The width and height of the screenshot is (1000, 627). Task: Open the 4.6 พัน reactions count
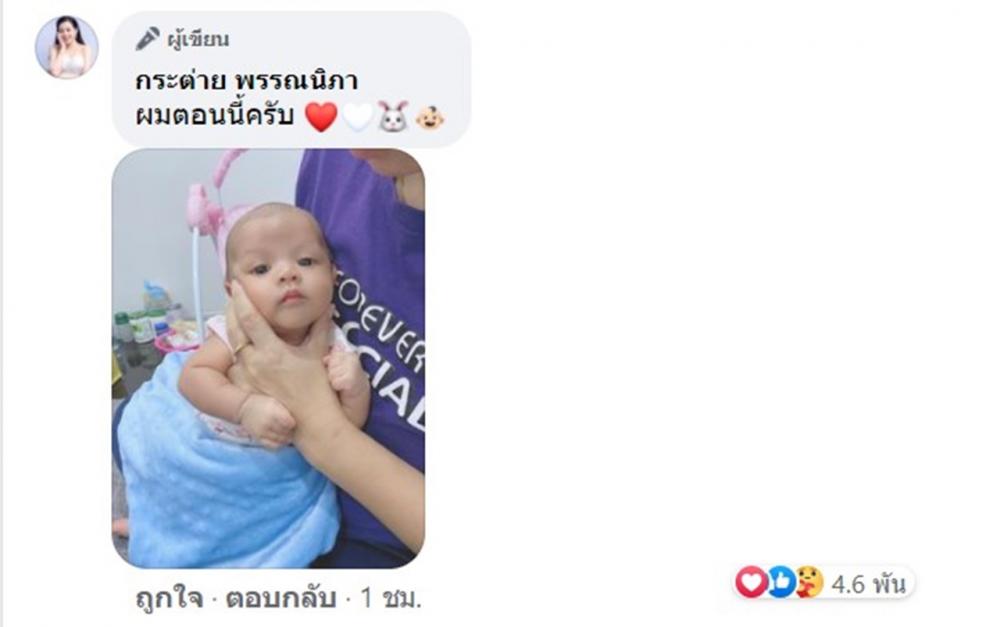pos(868,584)
